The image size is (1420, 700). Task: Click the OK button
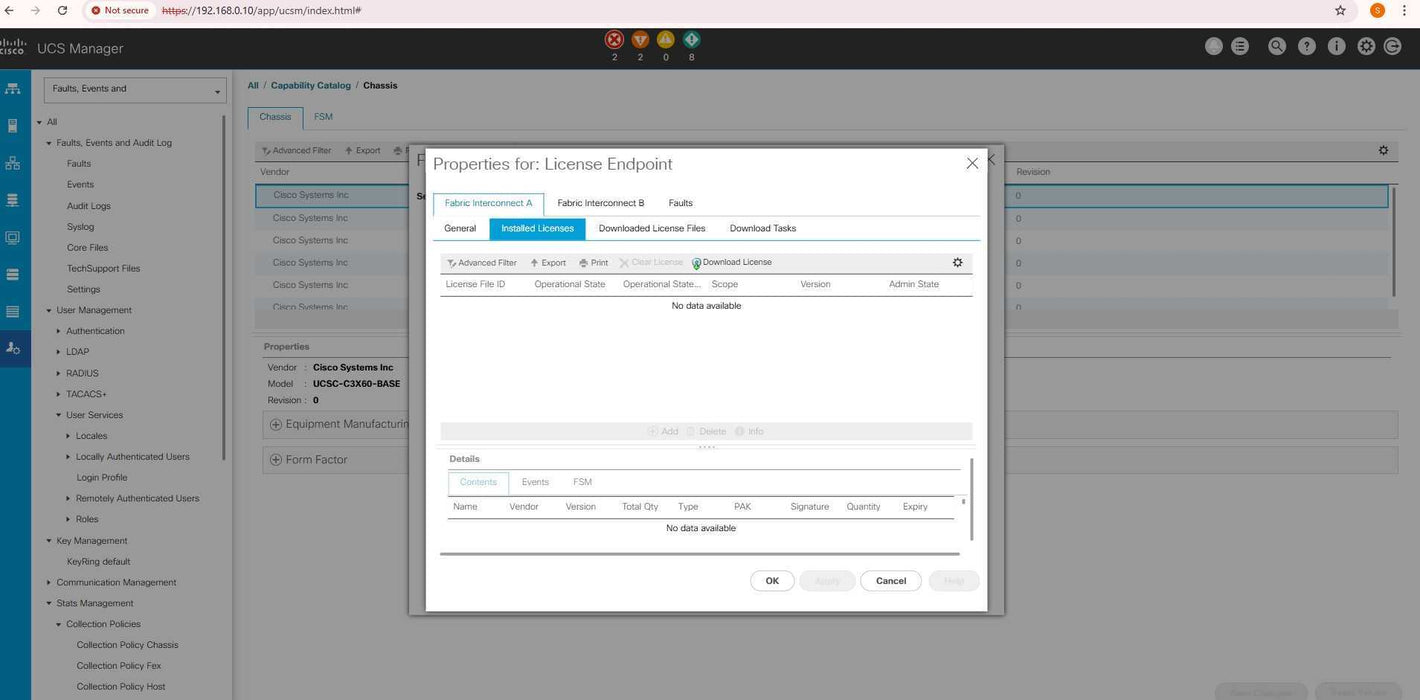tap(772, 581)
